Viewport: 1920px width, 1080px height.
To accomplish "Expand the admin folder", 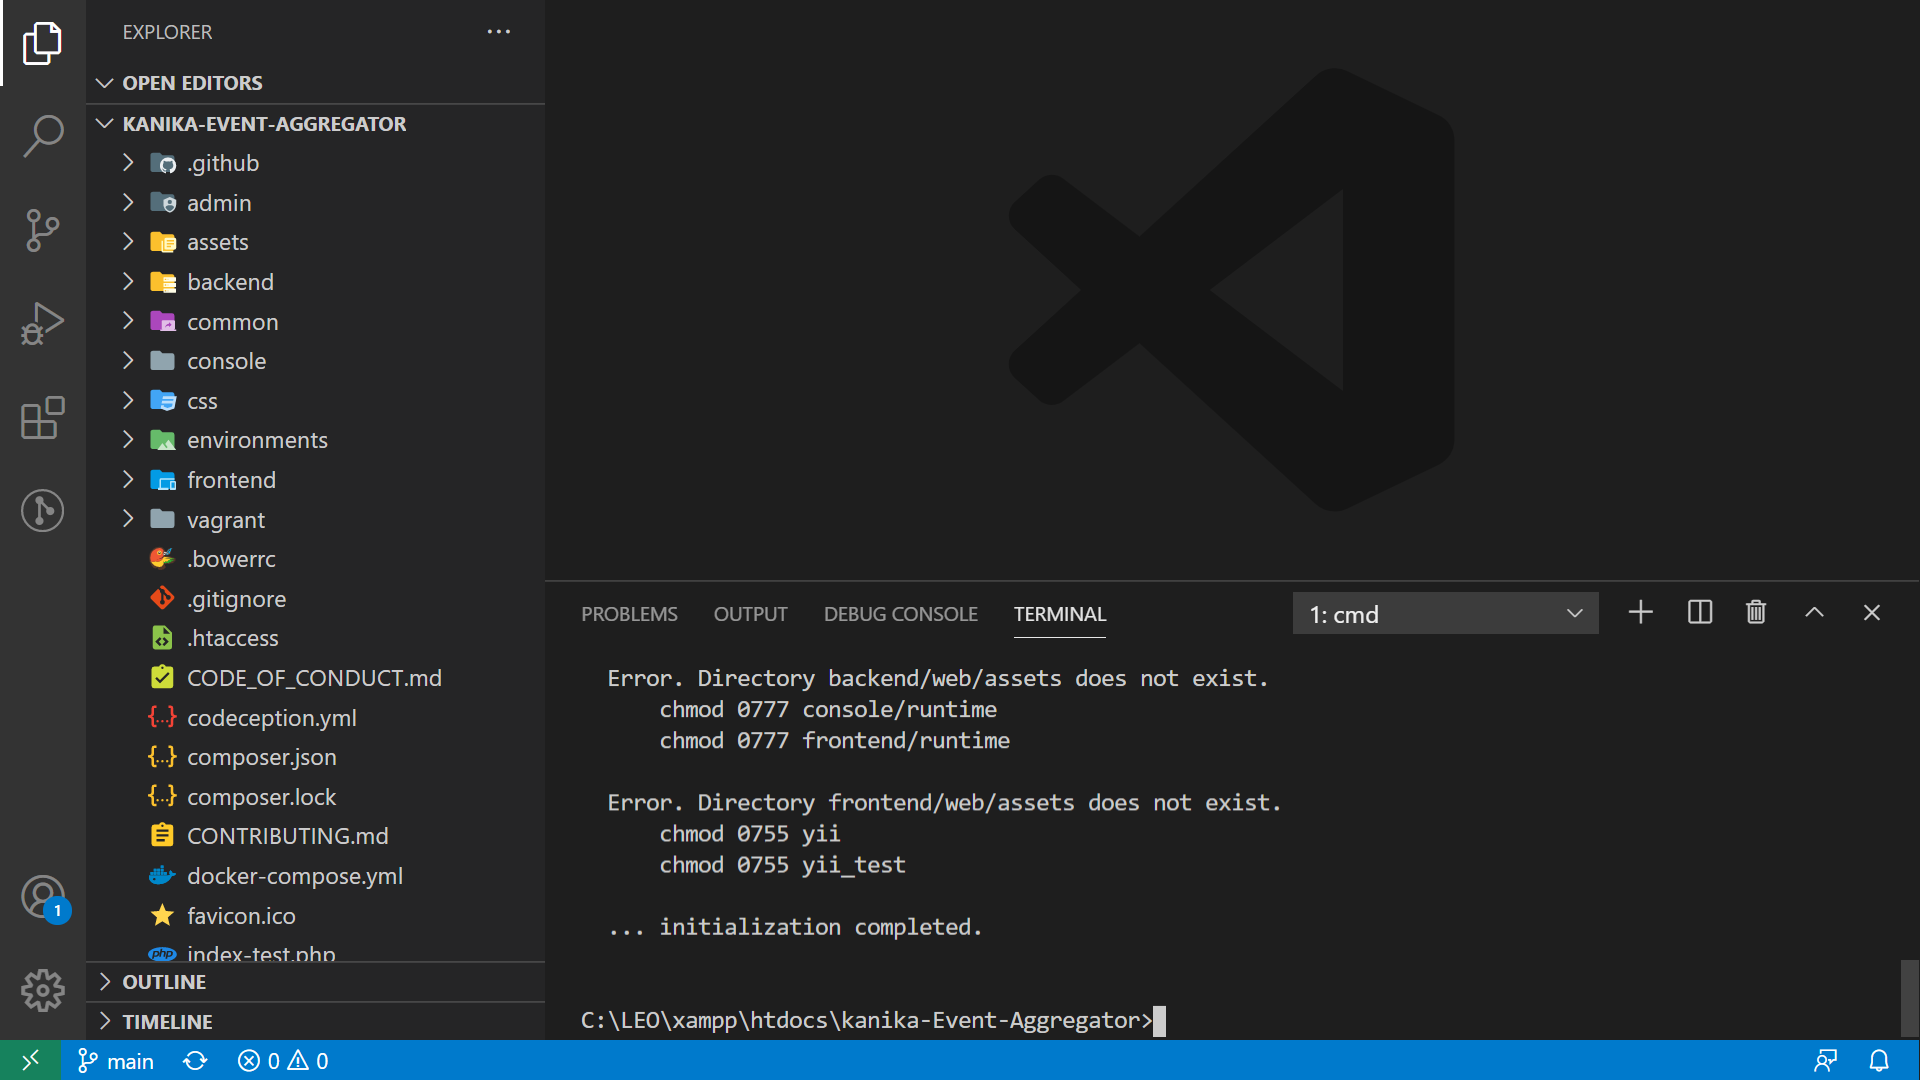I will click(315, 203).
